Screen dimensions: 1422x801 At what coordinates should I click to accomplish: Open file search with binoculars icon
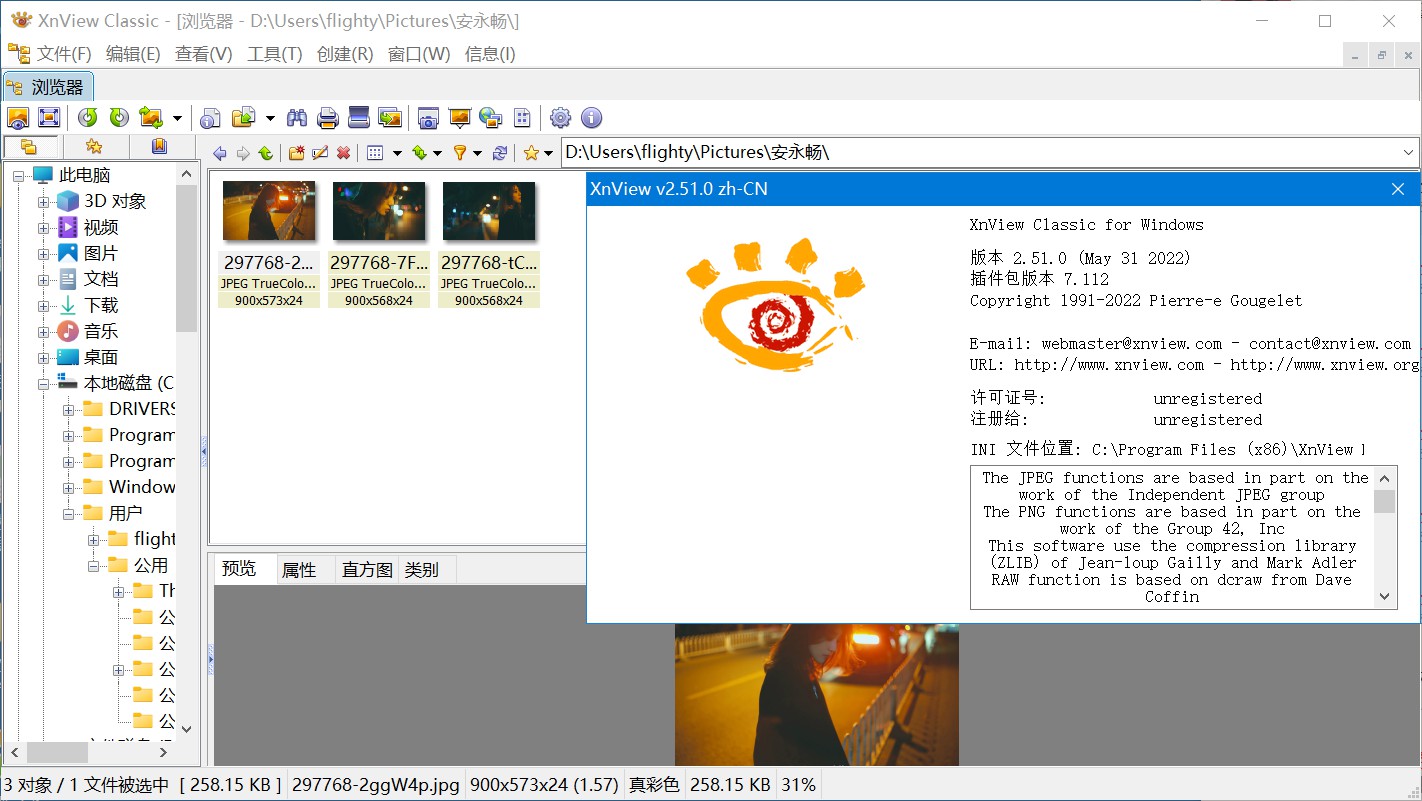(x=297, y=118)
